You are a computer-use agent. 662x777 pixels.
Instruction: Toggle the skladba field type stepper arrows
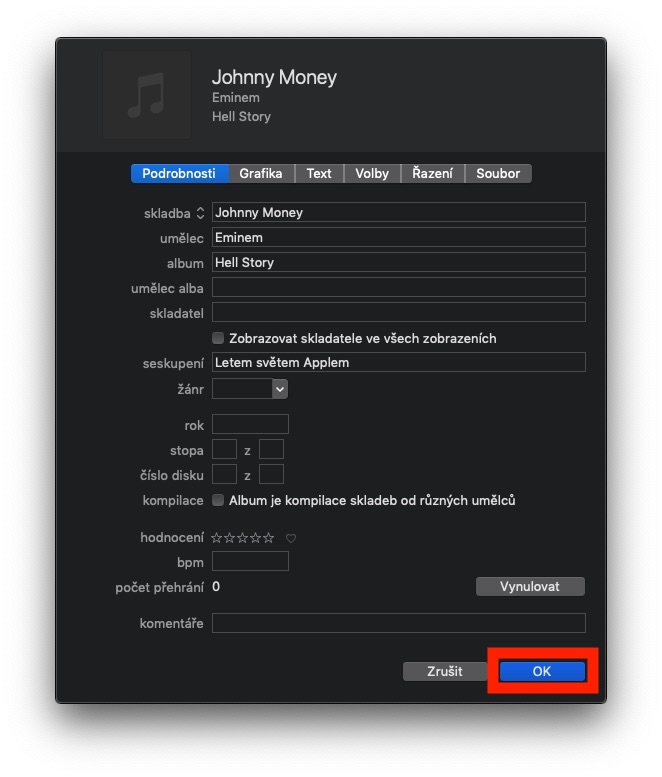(200, 213)
